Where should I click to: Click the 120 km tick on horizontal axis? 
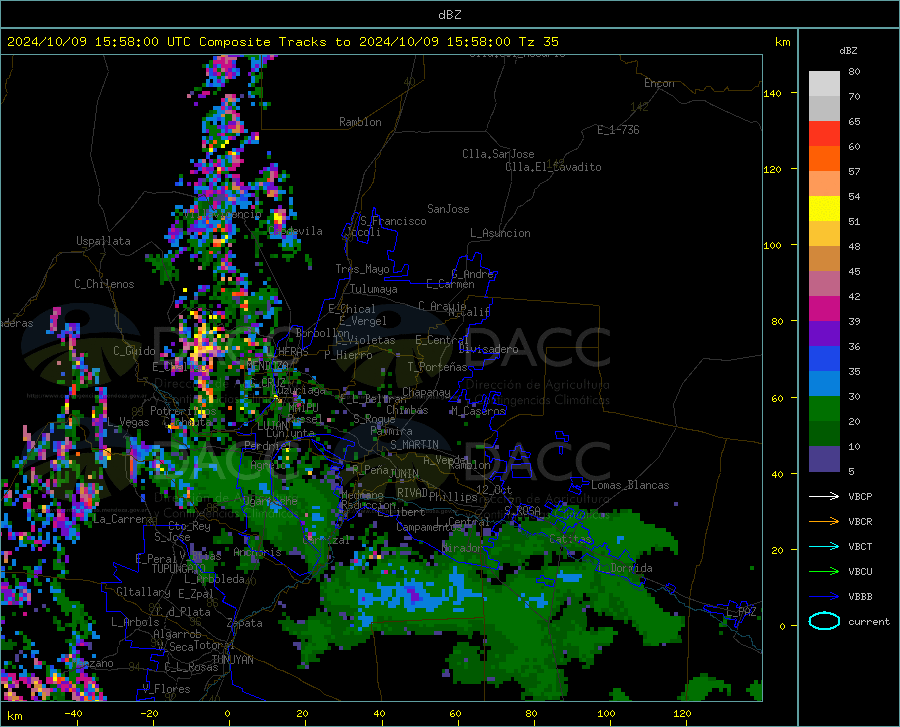(x=682, y=713)
